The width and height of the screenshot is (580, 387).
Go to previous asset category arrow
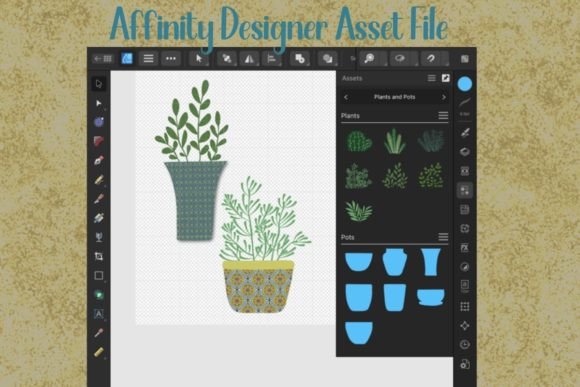point(346,97)
